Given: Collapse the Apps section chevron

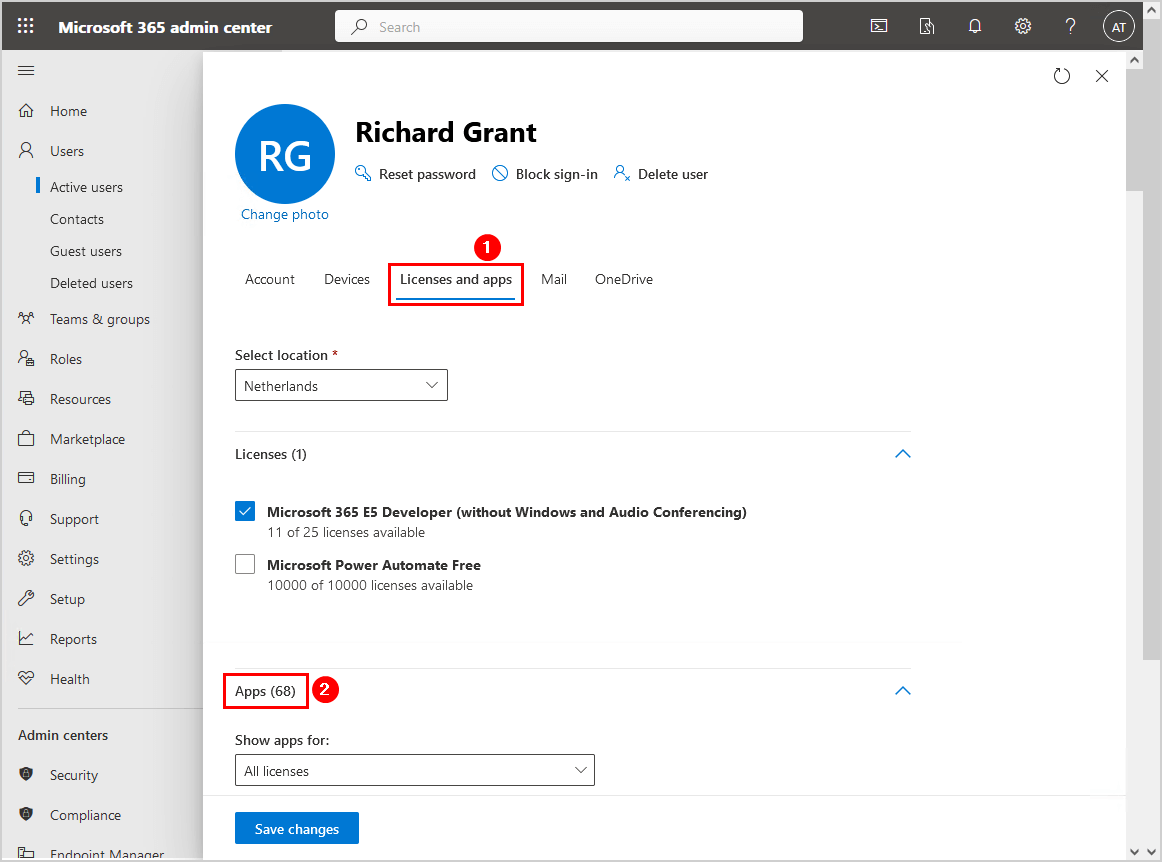Looking at the screenshot, I should click(902, 691).
